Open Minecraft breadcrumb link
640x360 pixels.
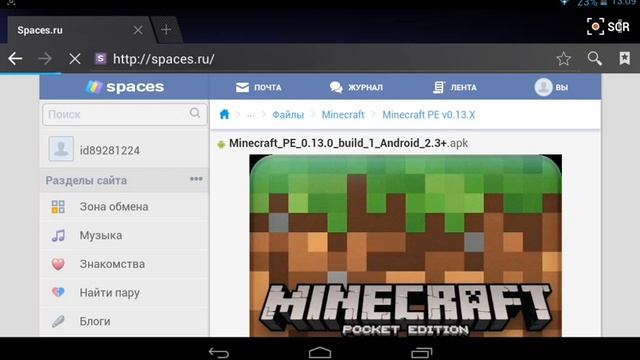(343, 115)
